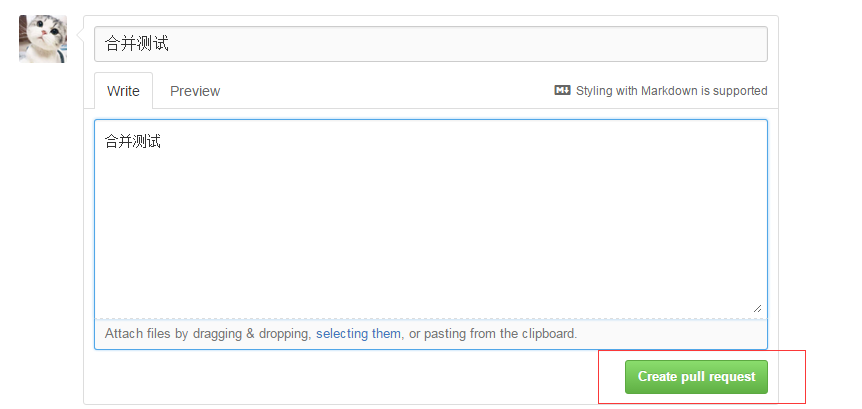Focus the comment body text area
This screenshot has width=862, height=409.
tap(430, 219)
